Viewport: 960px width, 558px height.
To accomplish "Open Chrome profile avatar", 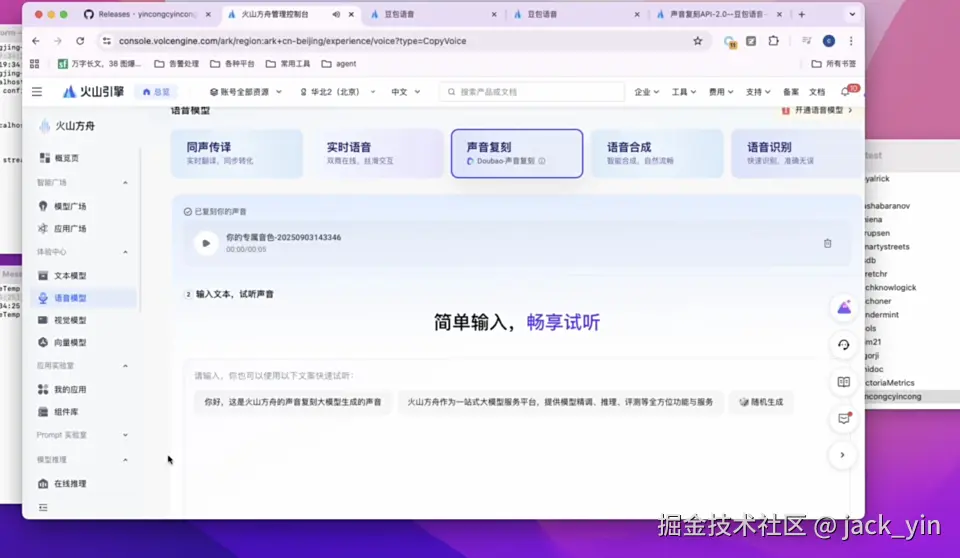I will tap(828, 41).
